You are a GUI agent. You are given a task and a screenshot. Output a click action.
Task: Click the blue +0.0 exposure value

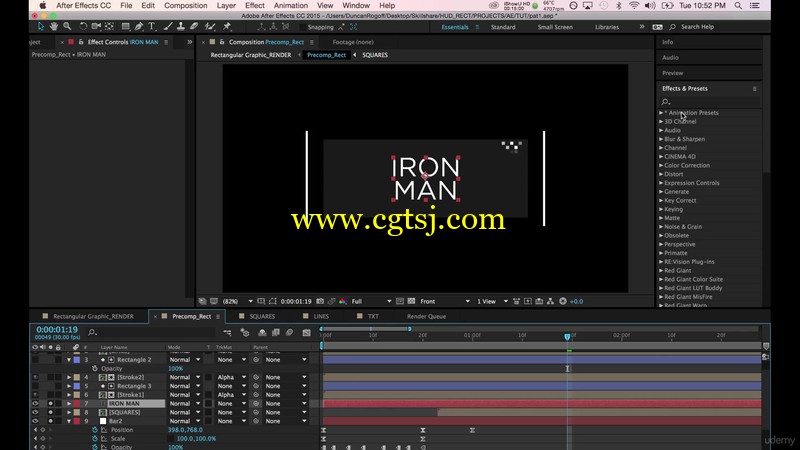577,302
